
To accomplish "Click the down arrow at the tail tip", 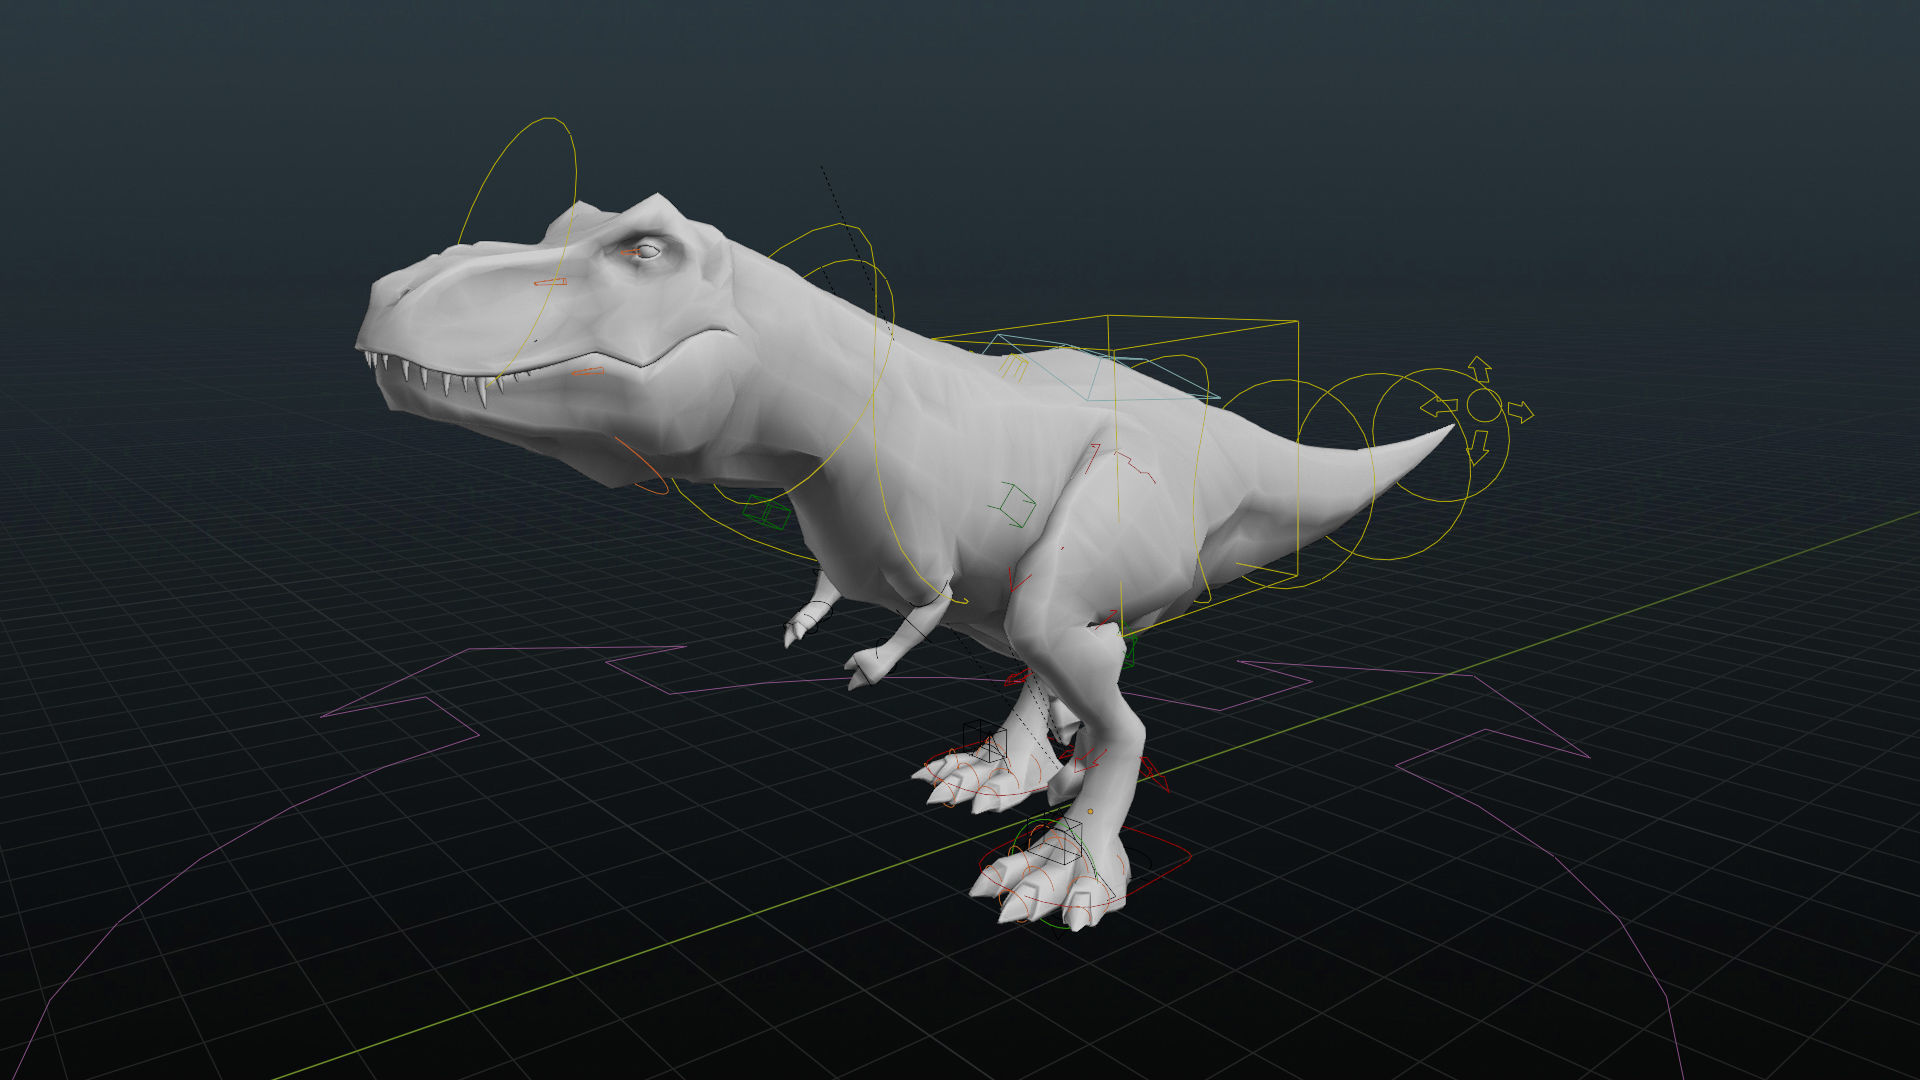I will click(x=1477, y=447).
